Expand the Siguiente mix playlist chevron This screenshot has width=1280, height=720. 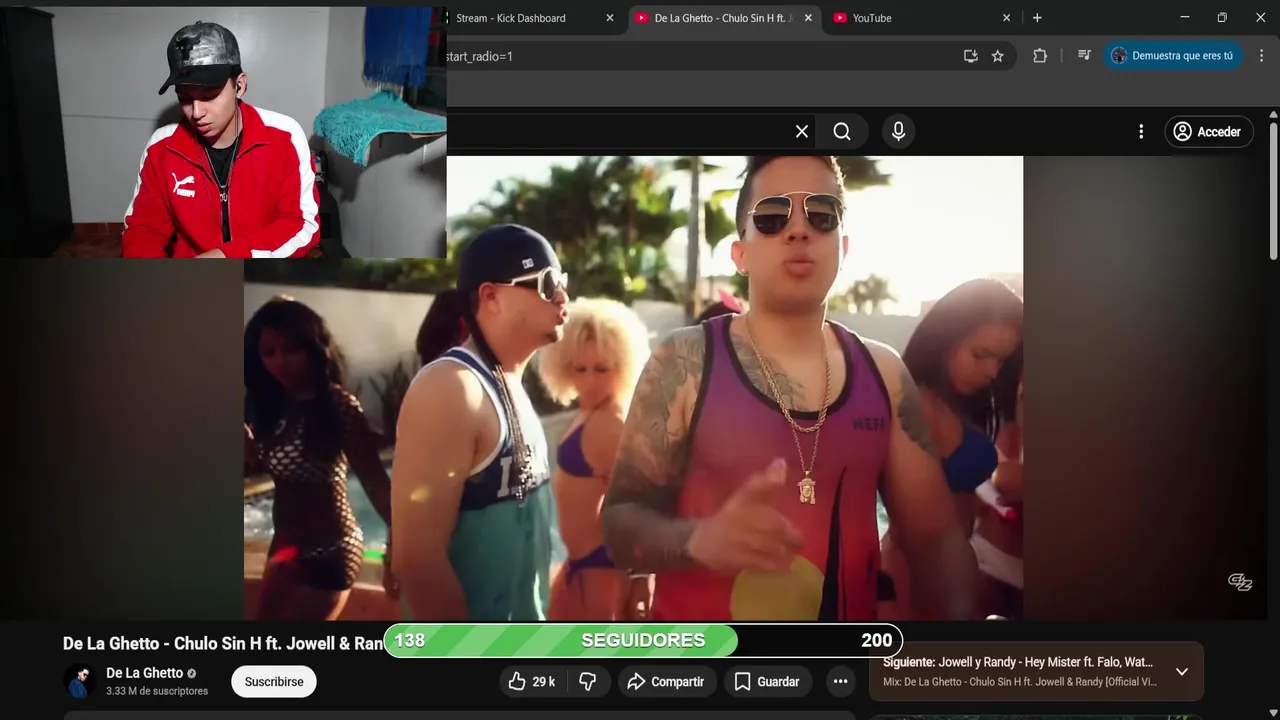pos(1181,671)
